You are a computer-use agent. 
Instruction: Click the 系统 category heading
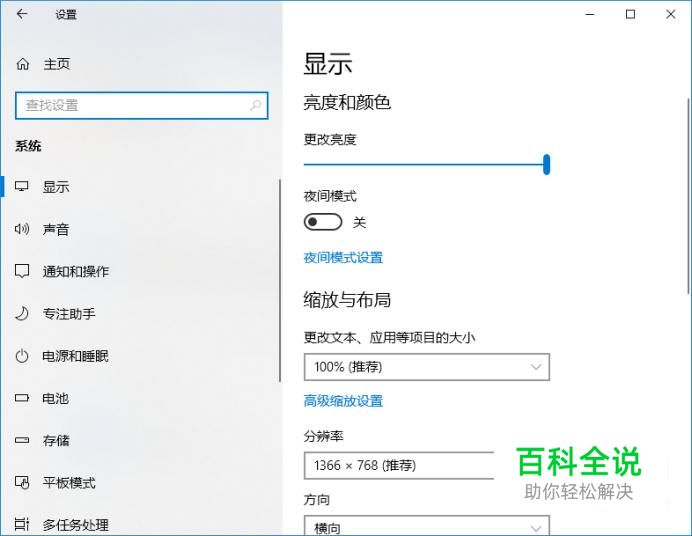(x=28, y=146)
